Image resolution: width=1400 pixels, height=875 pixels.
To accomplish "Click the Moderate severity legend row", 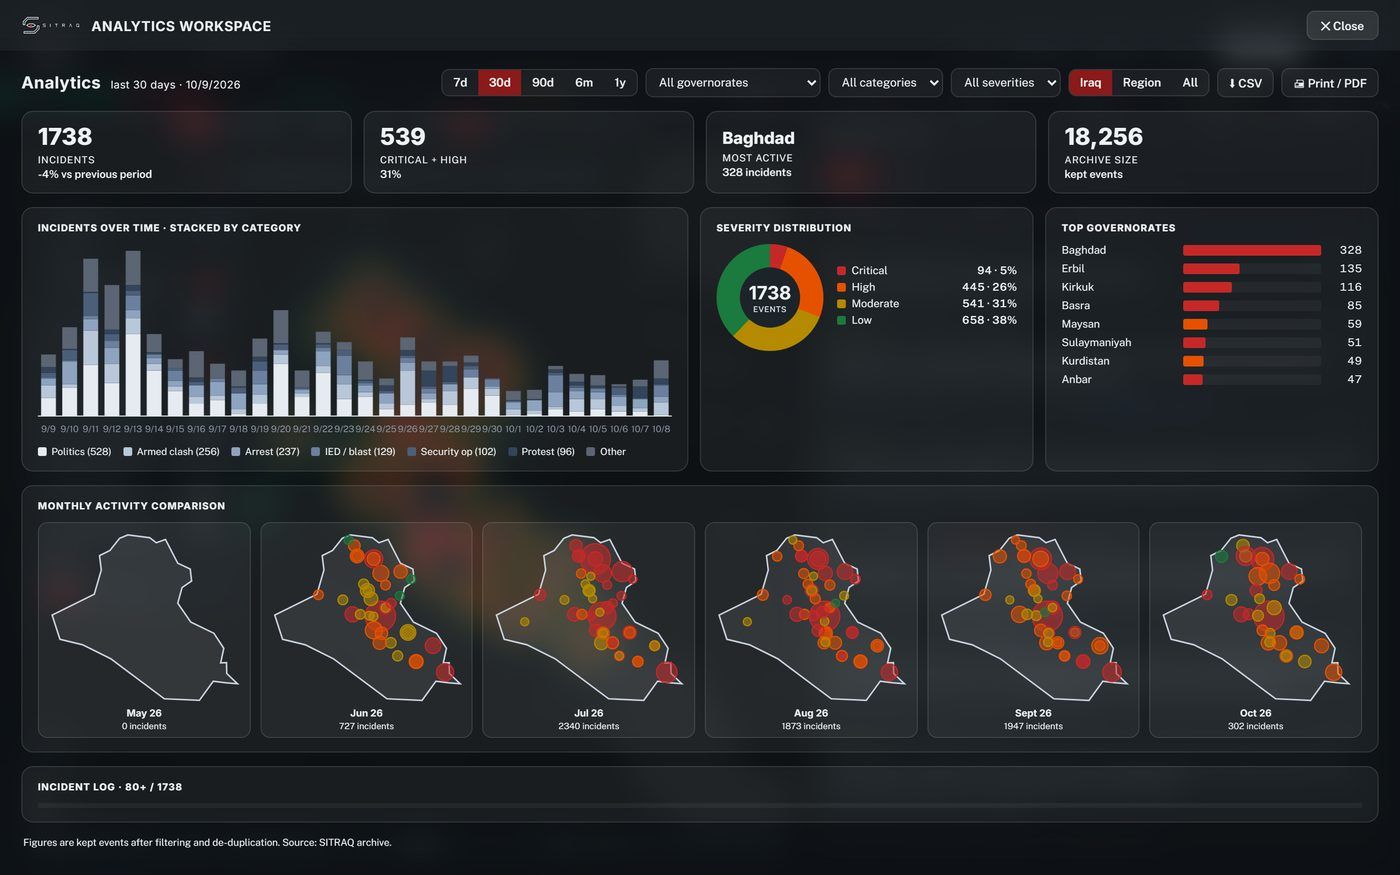I will tap(926, 304).
